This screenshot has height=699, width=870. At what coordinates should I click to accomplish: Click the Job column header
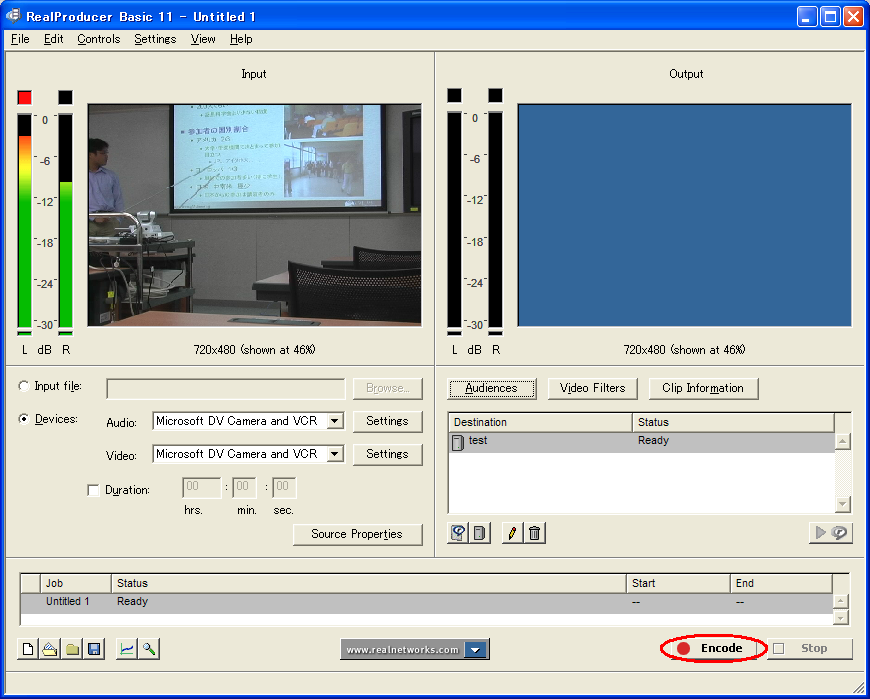pos(75,584)
